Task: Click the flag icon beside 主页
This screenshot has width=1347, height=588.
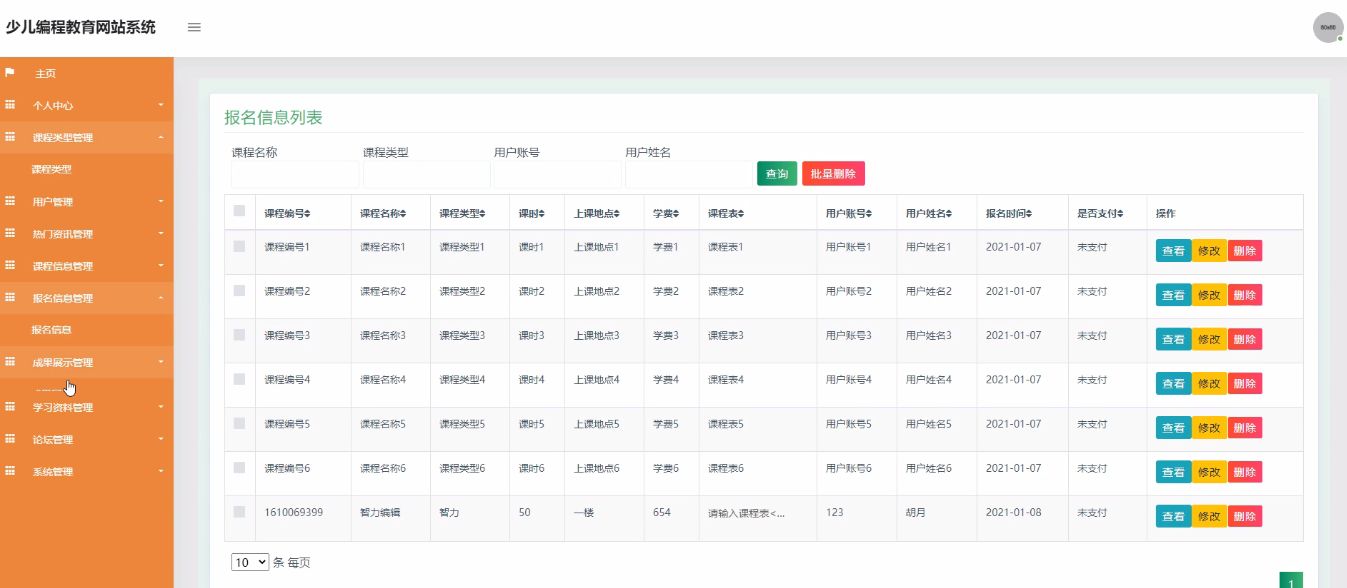Action: [x=10, y=73]
